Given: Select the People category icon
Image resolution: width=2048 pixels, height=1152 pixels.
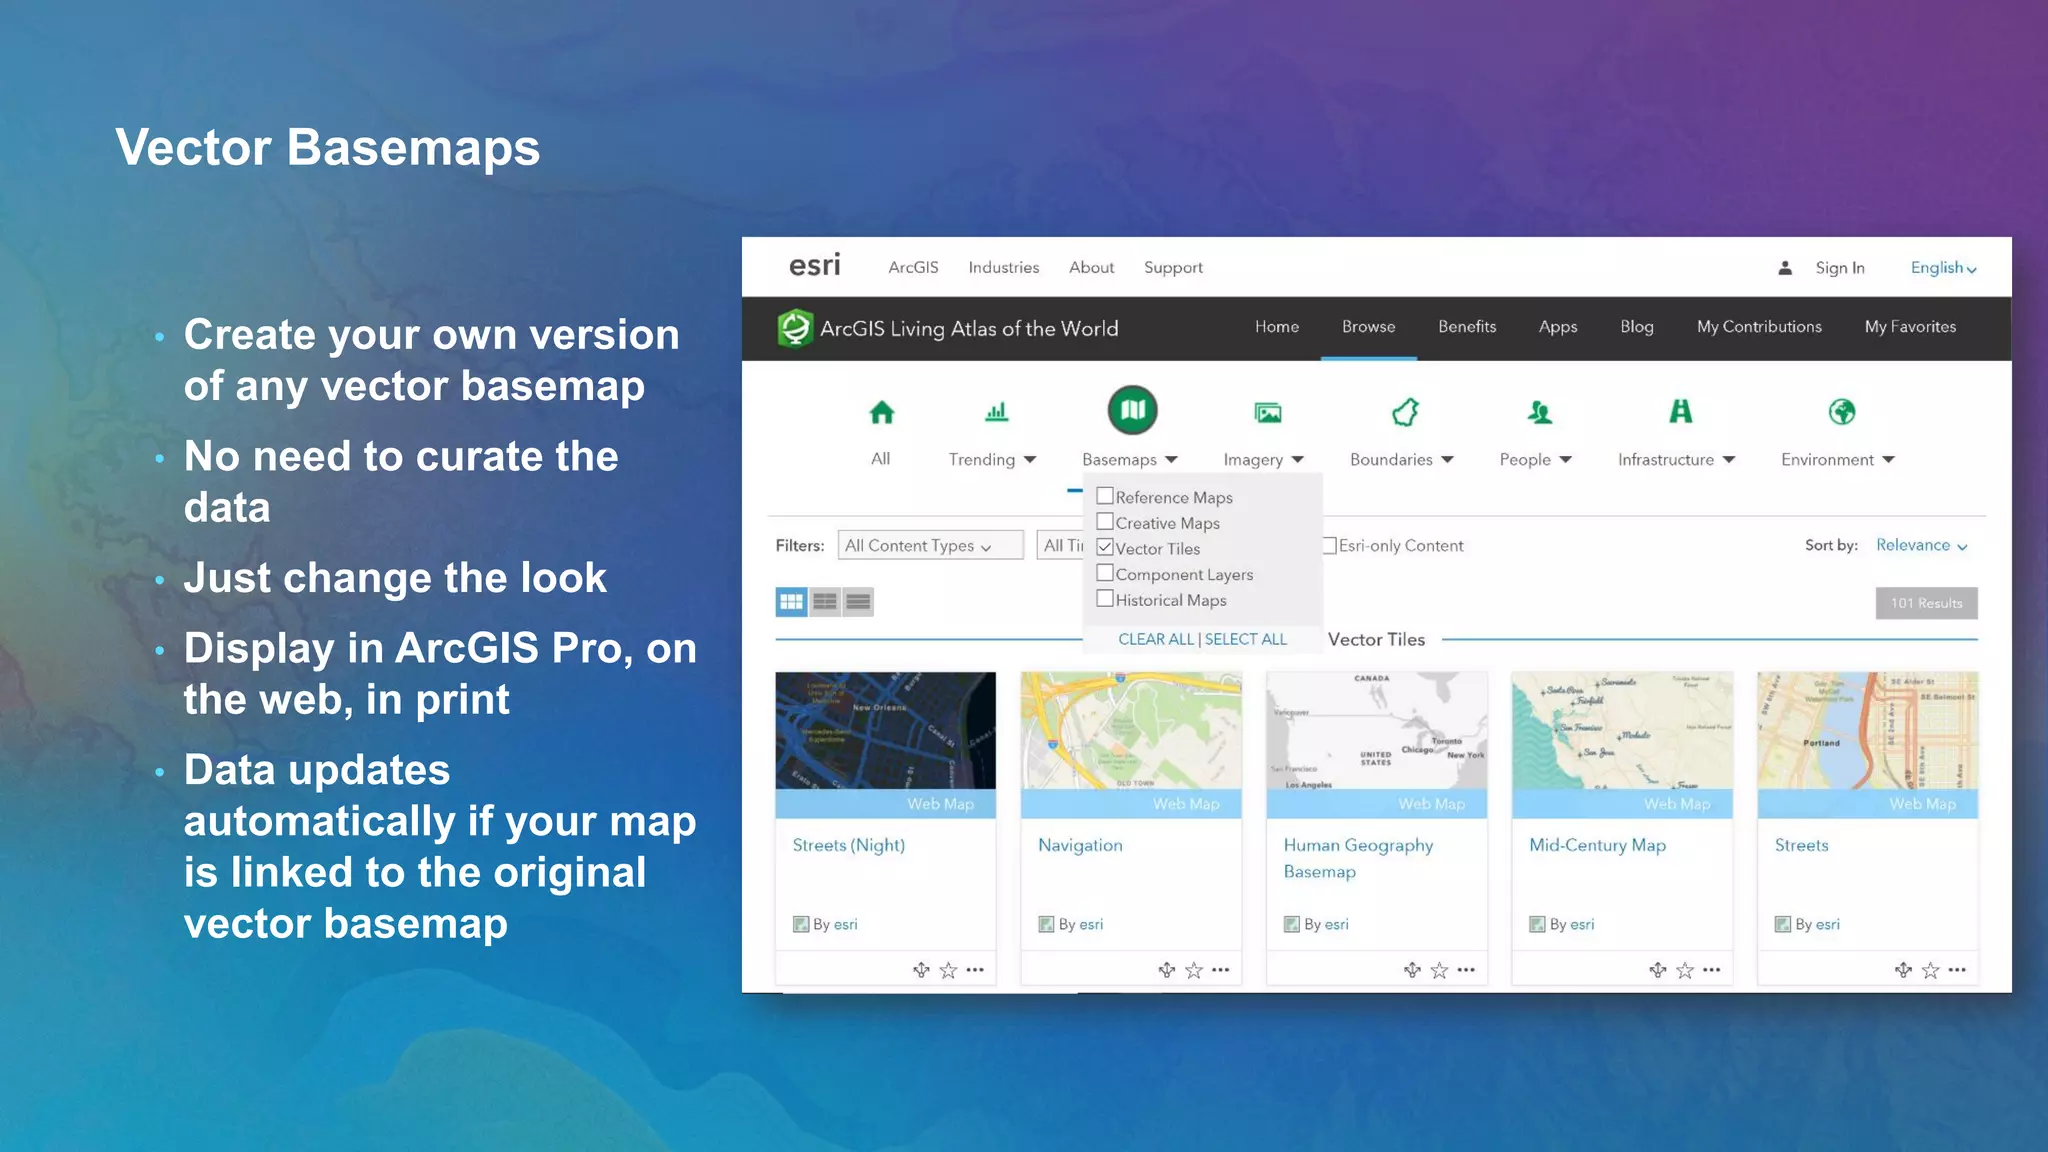Looking at the screenshot, I should (x=1540, y=412).
